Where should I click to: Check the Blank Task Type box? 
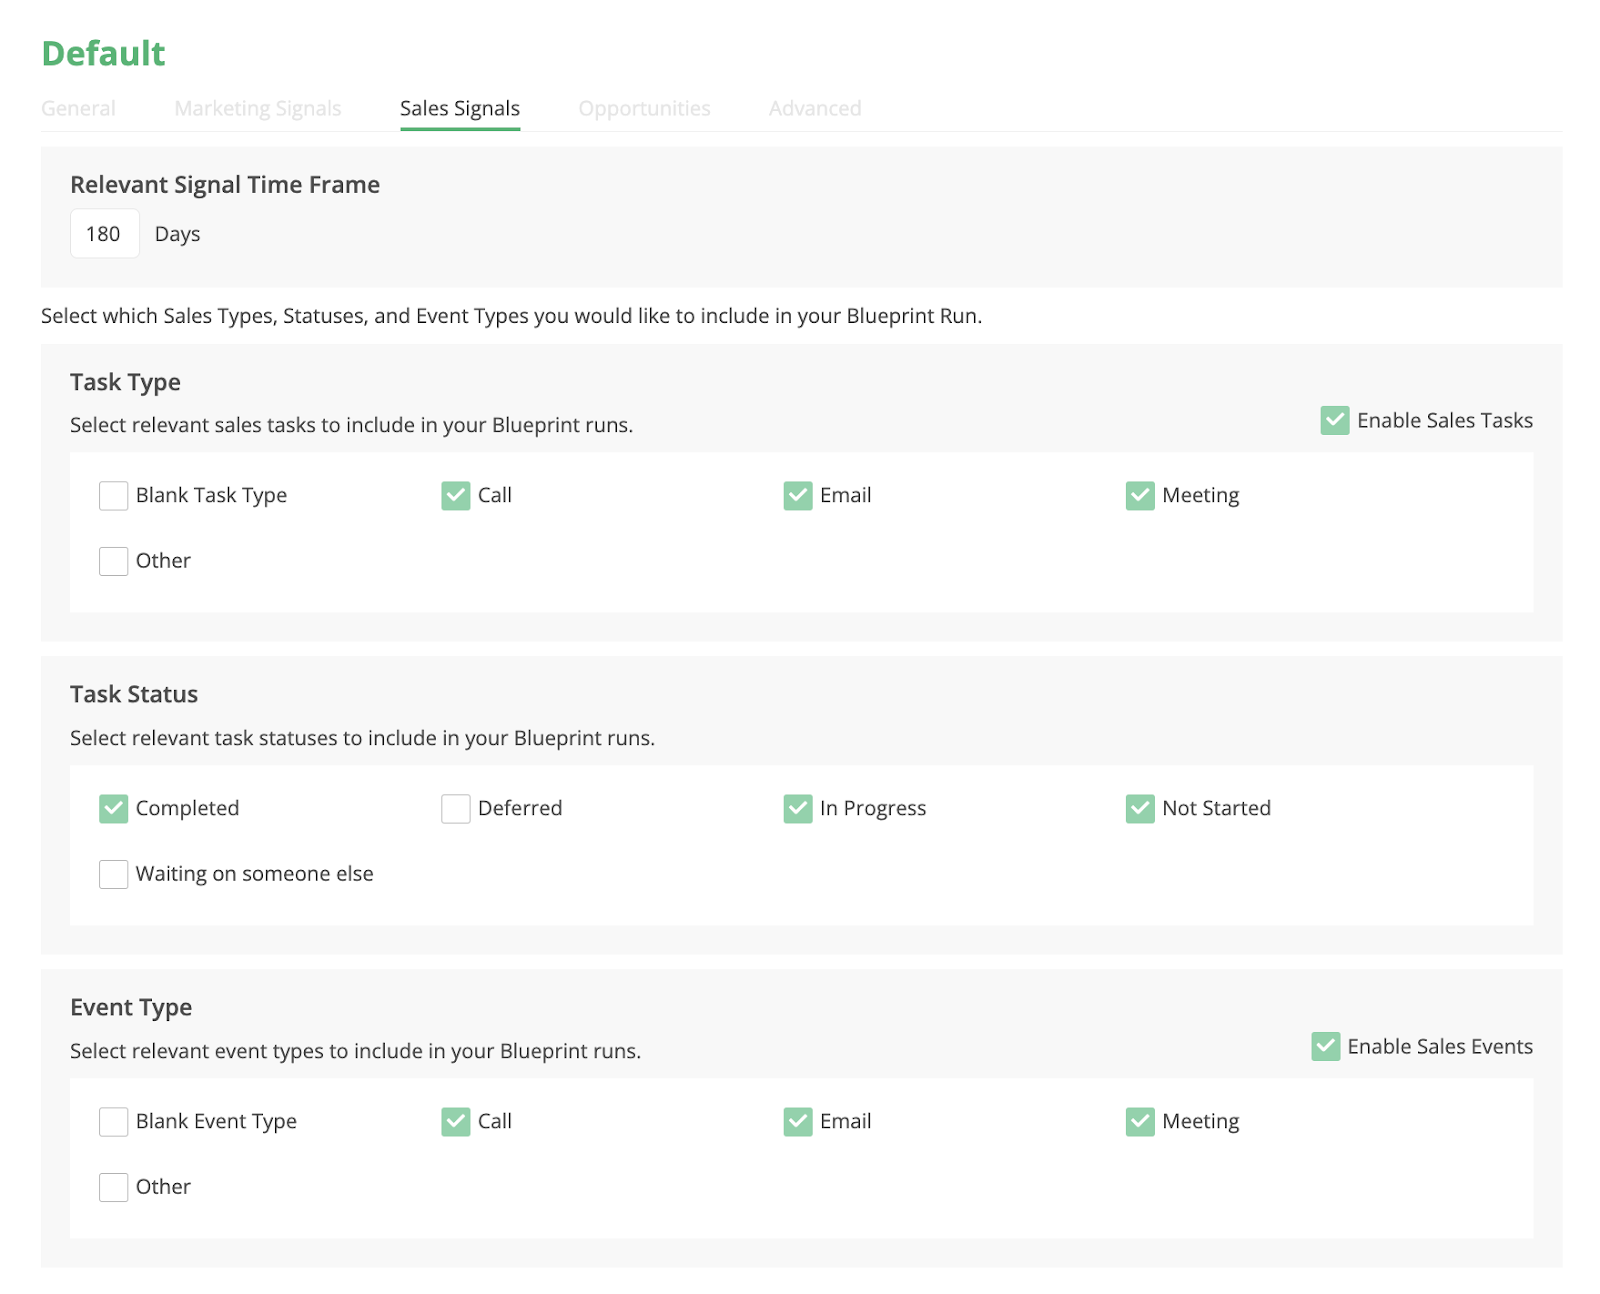(114, 496)
